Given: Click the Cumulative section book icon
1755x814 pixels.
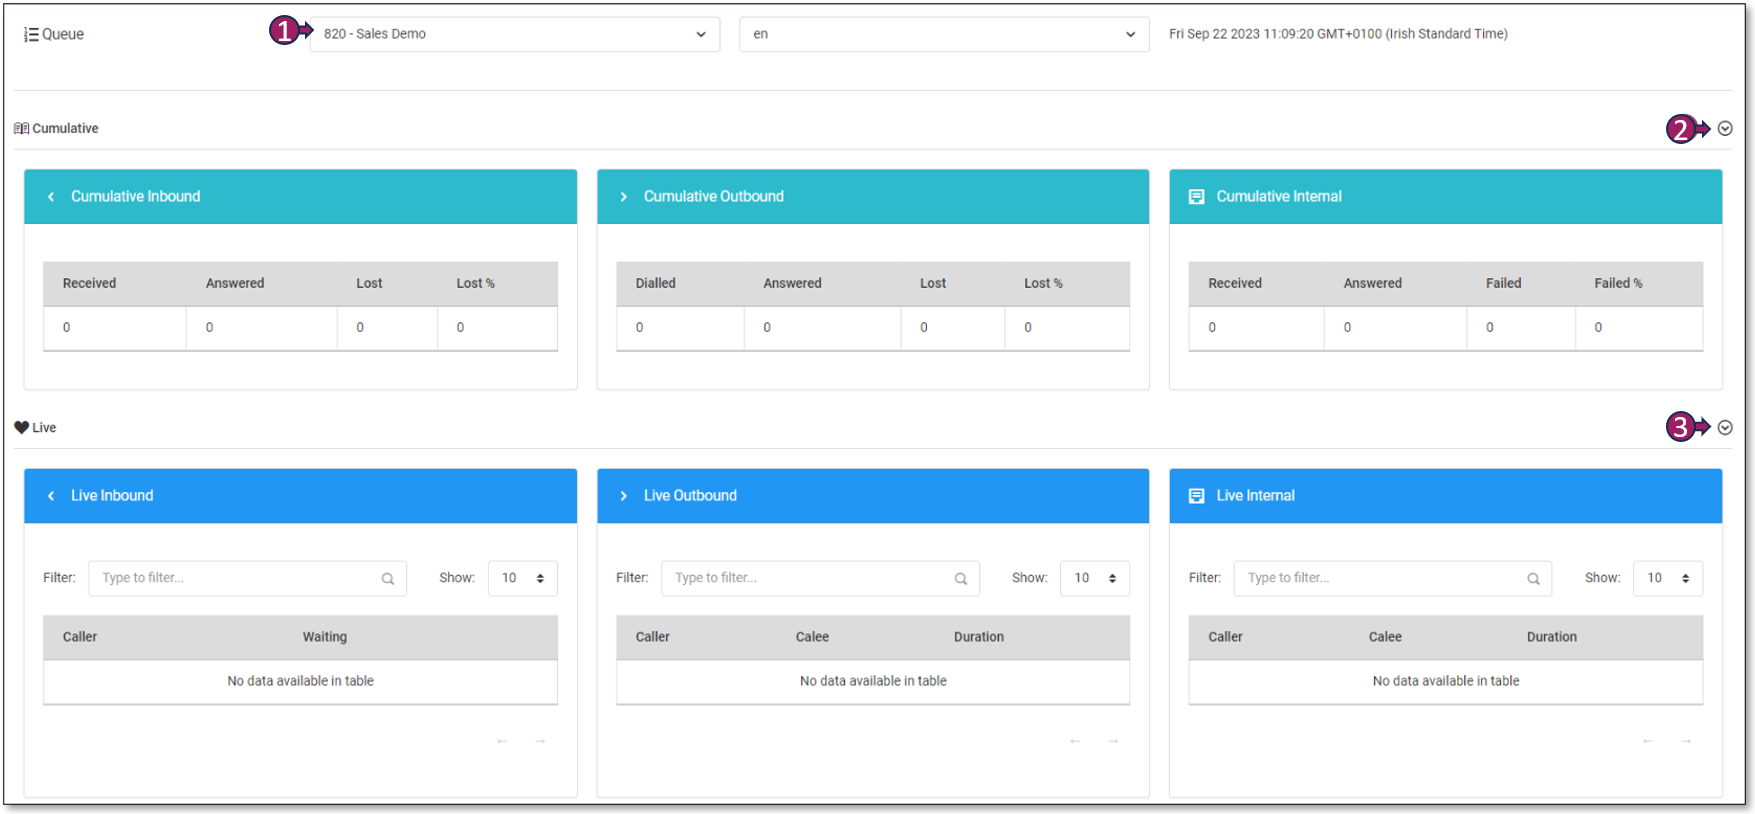Looking at the screenshot, I should pos(21,129).
